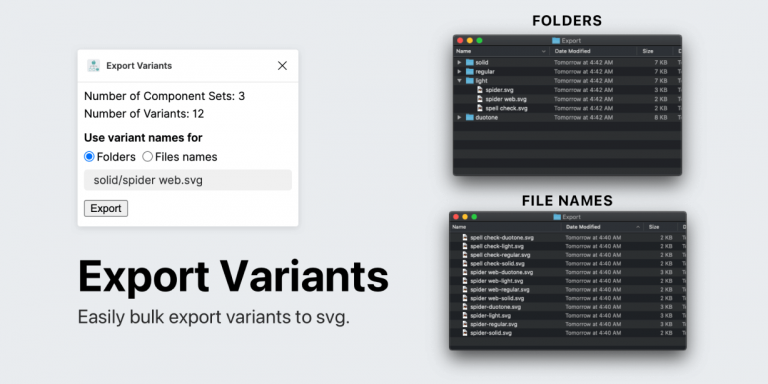Select the Files names radio option
This screenshot has height=384, width=768.
point(147,157)
